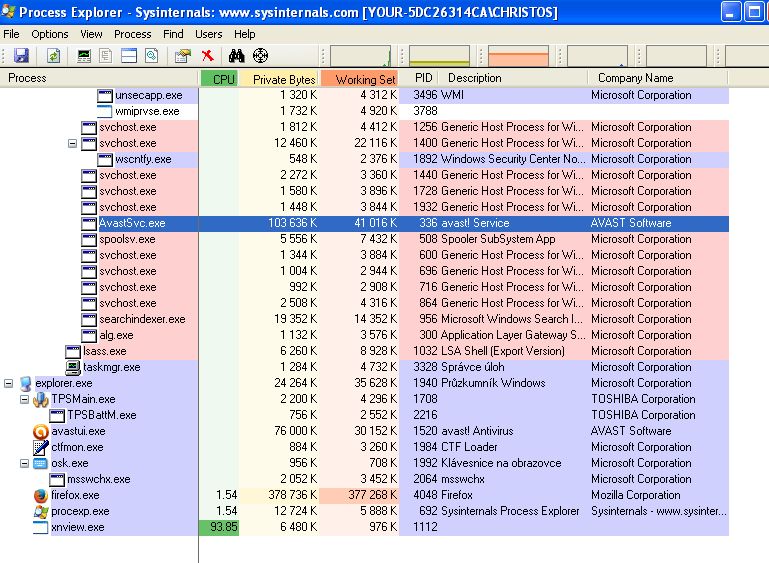Viewport: 769px width, 563px height.
Task: Click the Refresh Now toolbar icon
Action: [x=53, y=55]
